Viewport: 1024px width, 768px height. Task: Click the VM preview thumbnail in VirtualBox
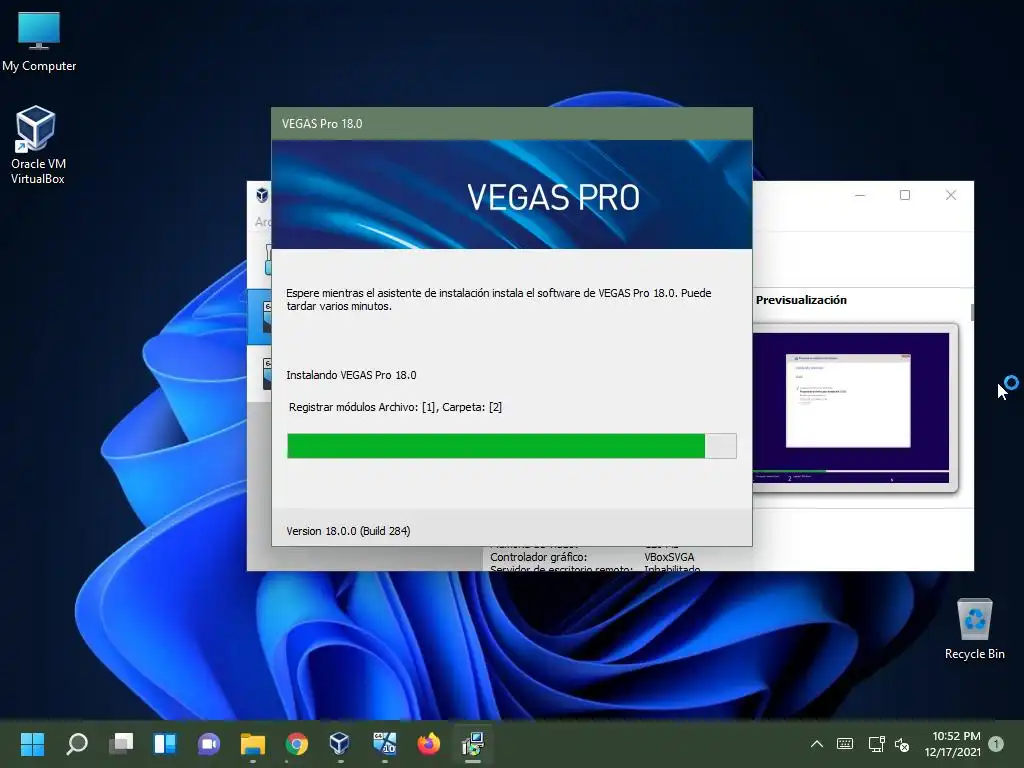(x=851, y=408)
